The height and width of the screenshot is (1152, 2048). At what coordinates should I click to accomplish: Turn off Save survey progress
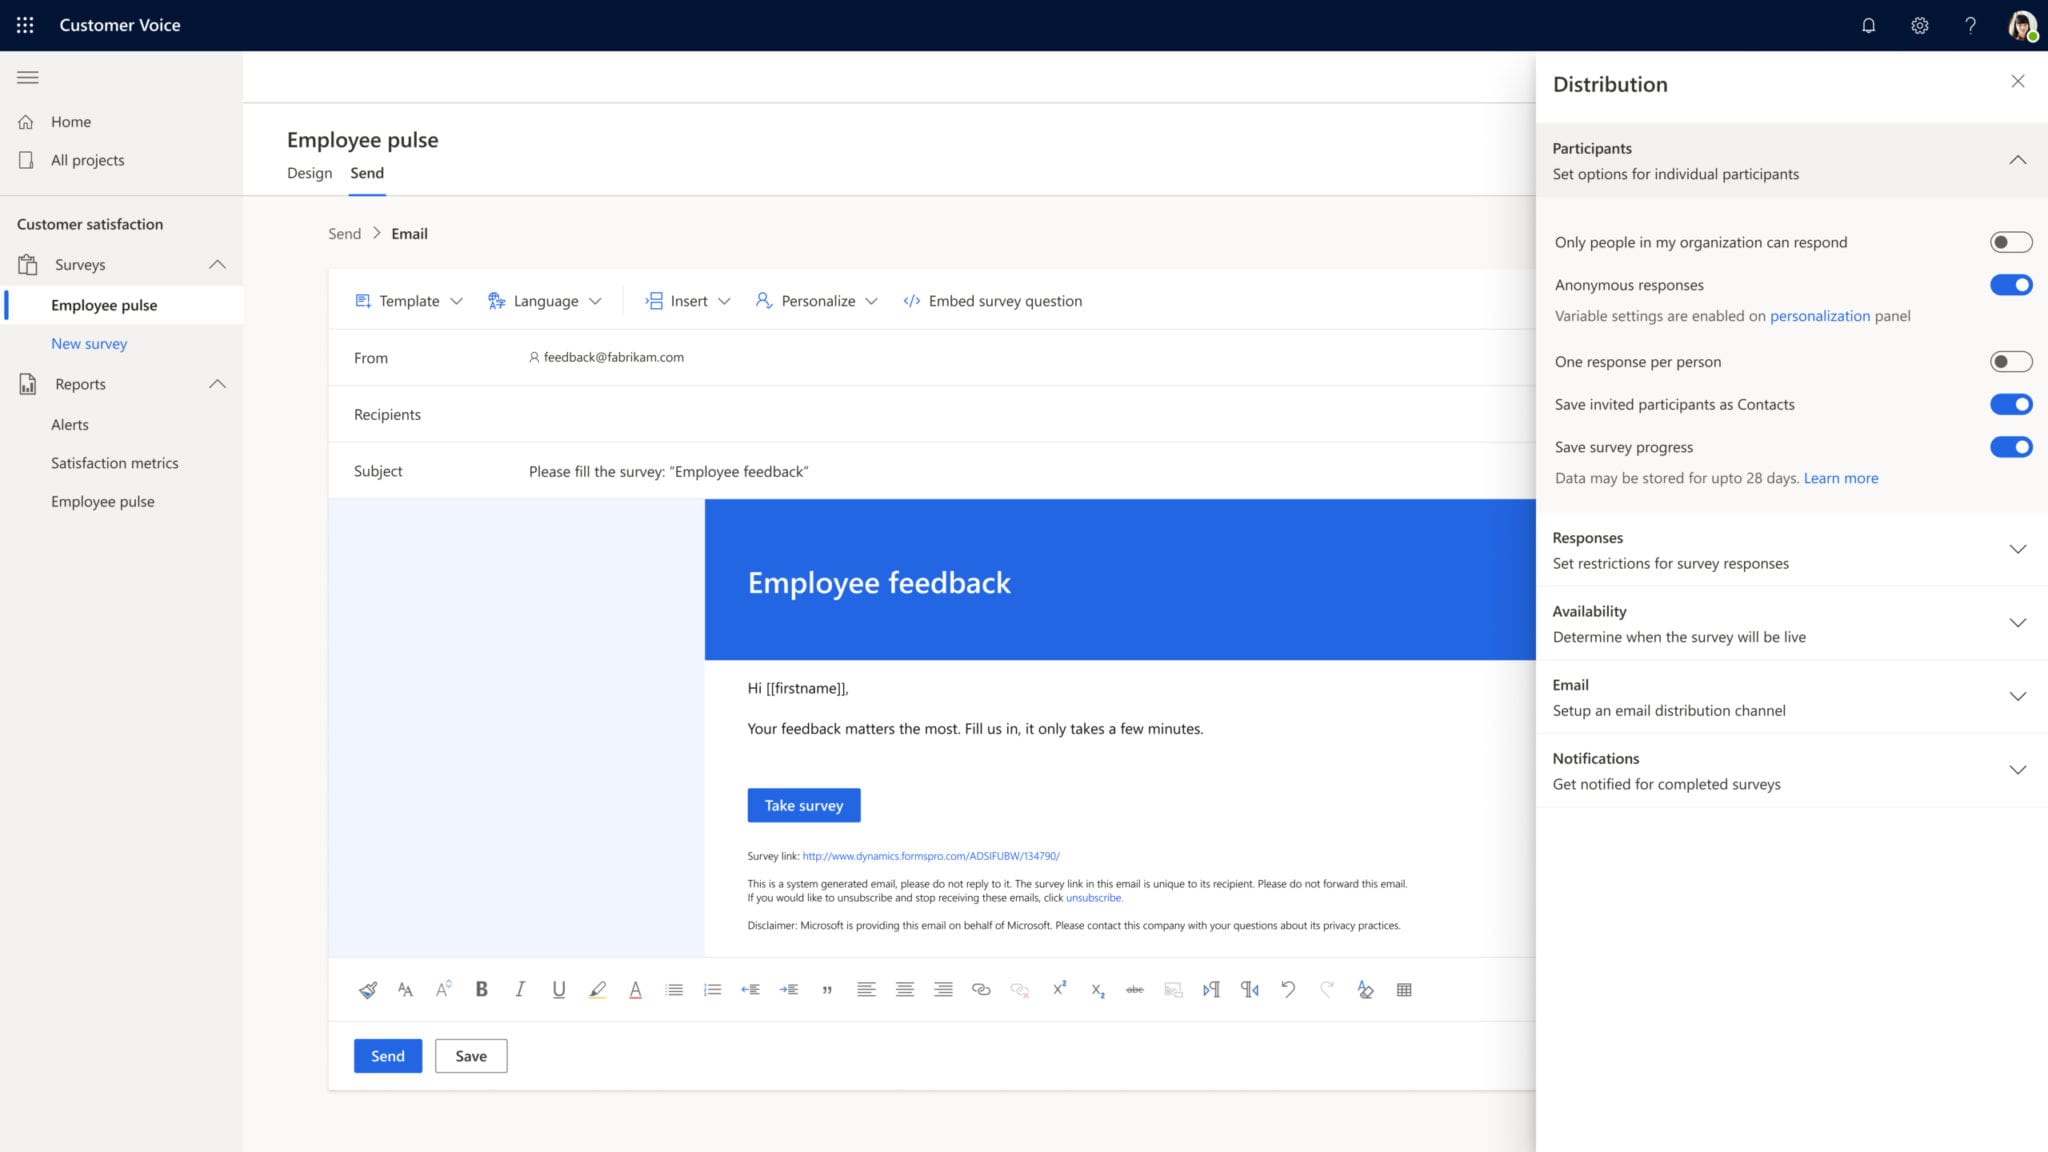2012,447
